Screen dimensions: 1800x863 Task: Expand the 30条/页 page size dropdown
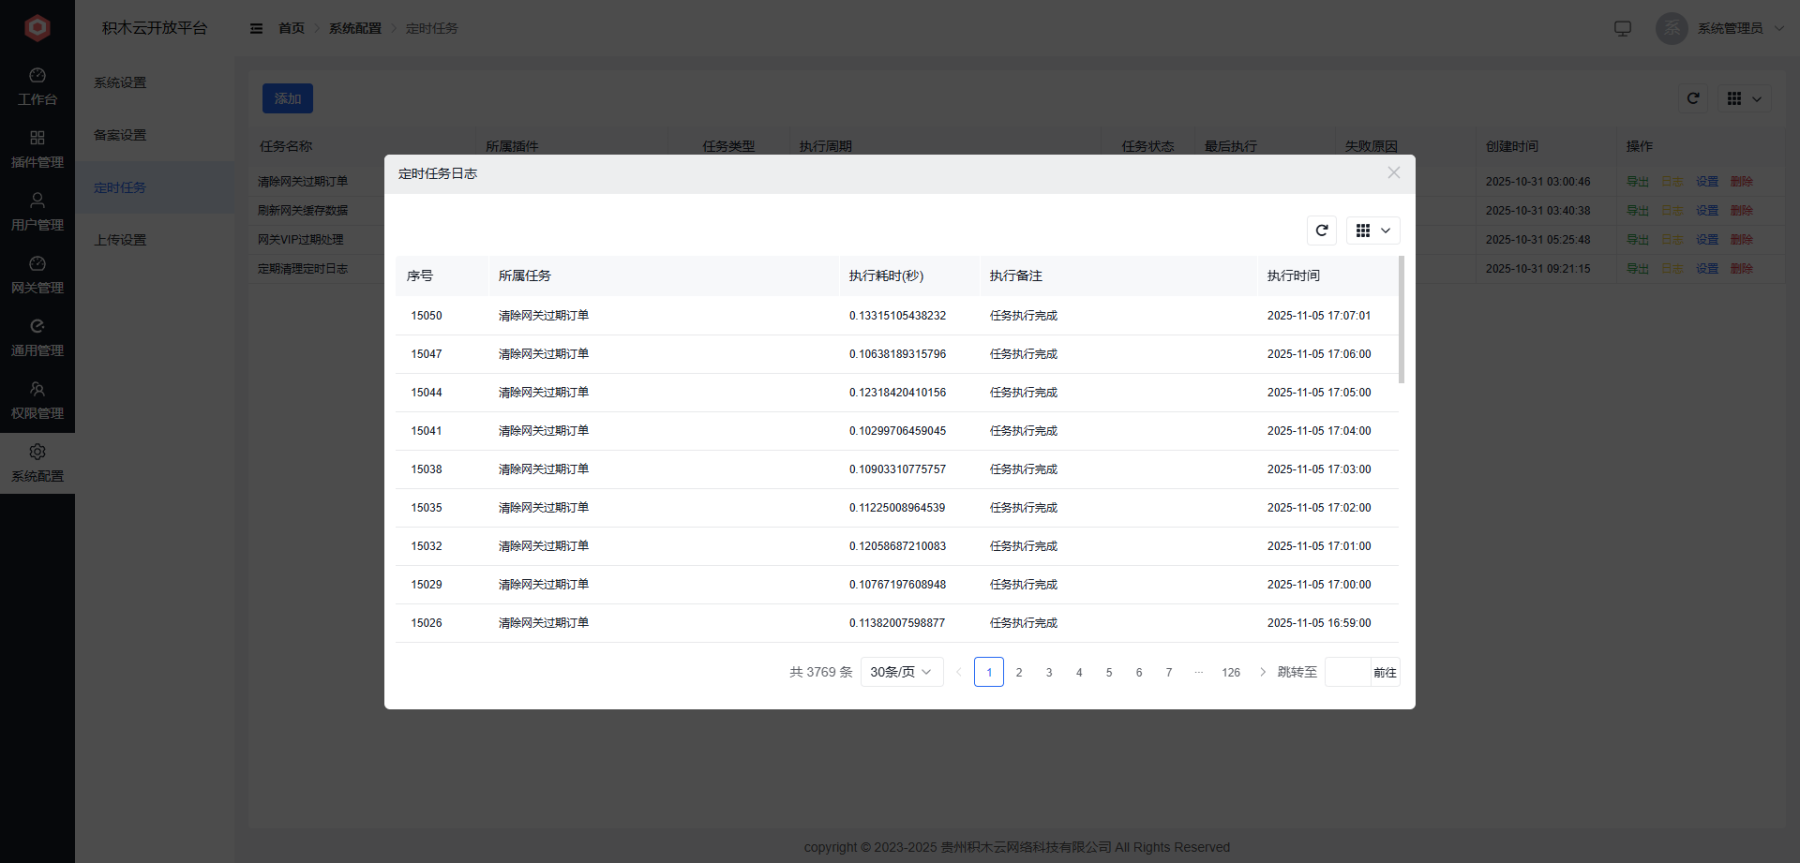coord(901,672)
